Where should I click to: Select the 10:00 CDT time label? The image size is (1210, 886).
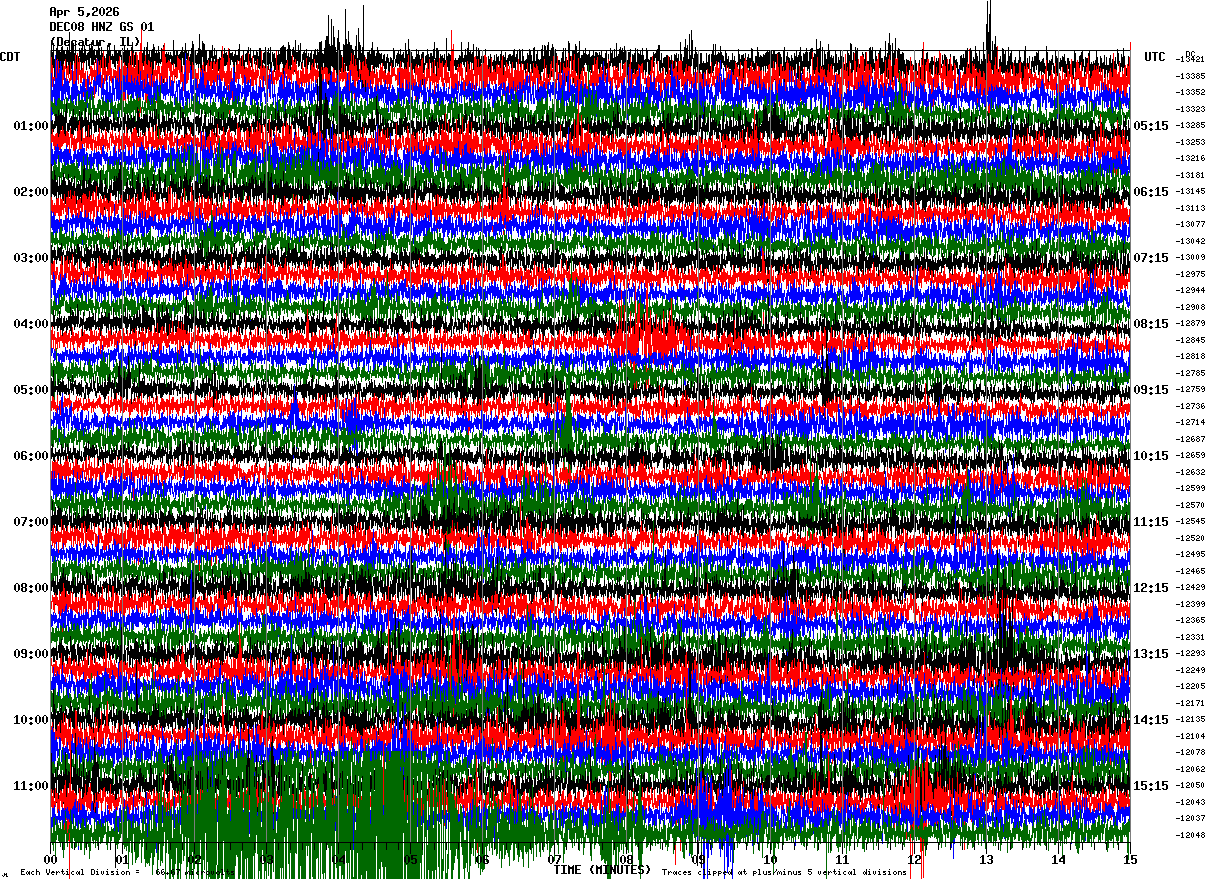point(31,720)
